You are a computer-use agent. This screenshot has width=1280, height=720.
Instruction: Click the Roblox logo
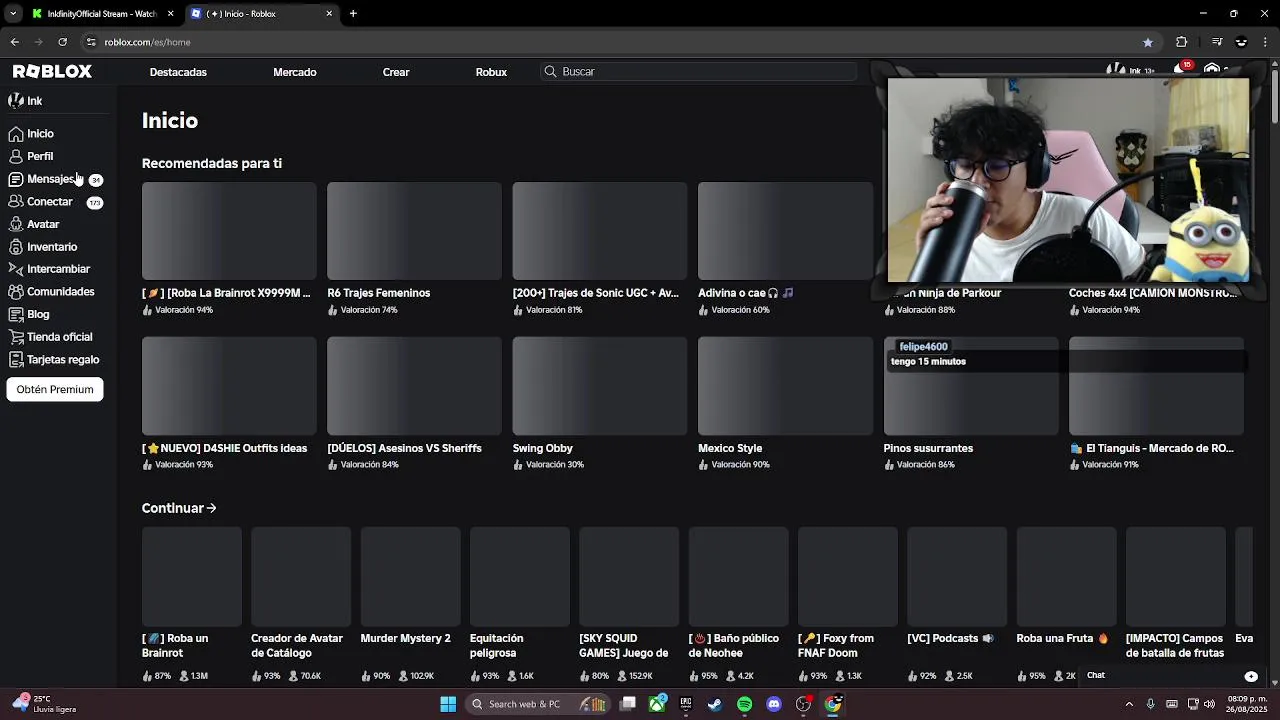click(52, 71)
